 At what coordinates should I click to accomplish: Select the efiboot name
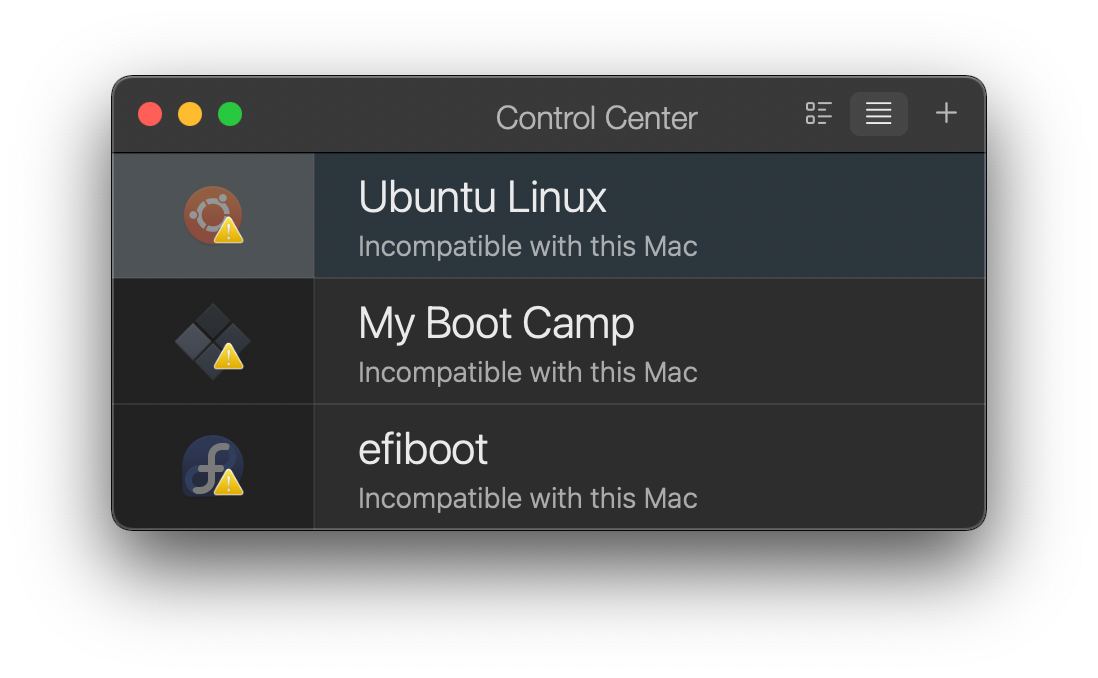(422, 449)
